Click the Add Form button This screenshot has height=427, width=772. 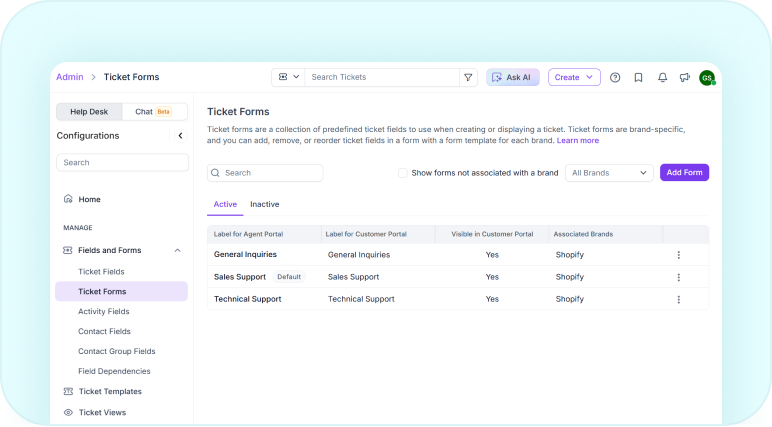pyautogui.click(x=684, y=172)
